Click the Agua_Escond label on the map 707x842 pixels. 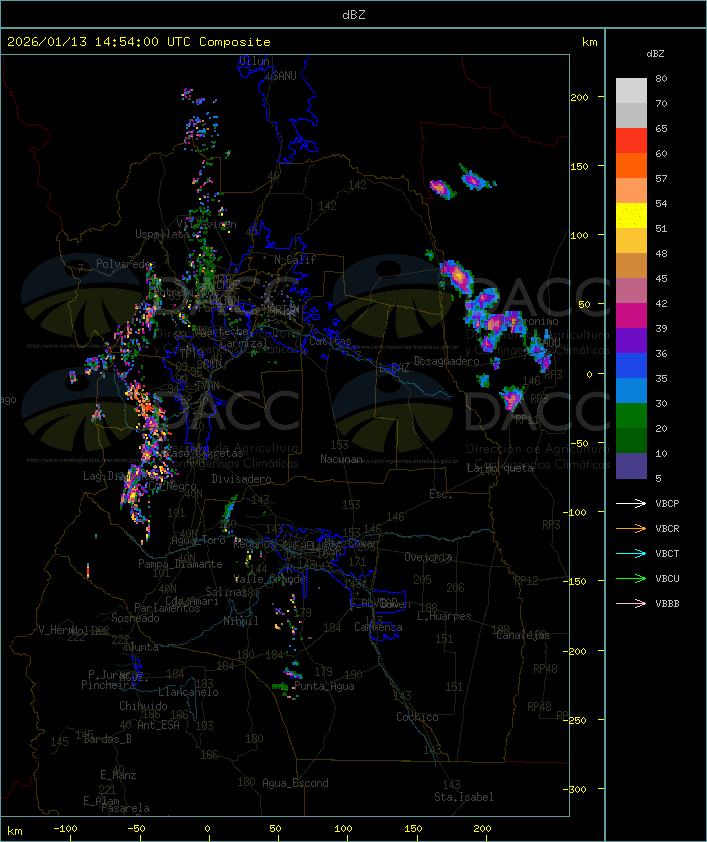point(295,783)
